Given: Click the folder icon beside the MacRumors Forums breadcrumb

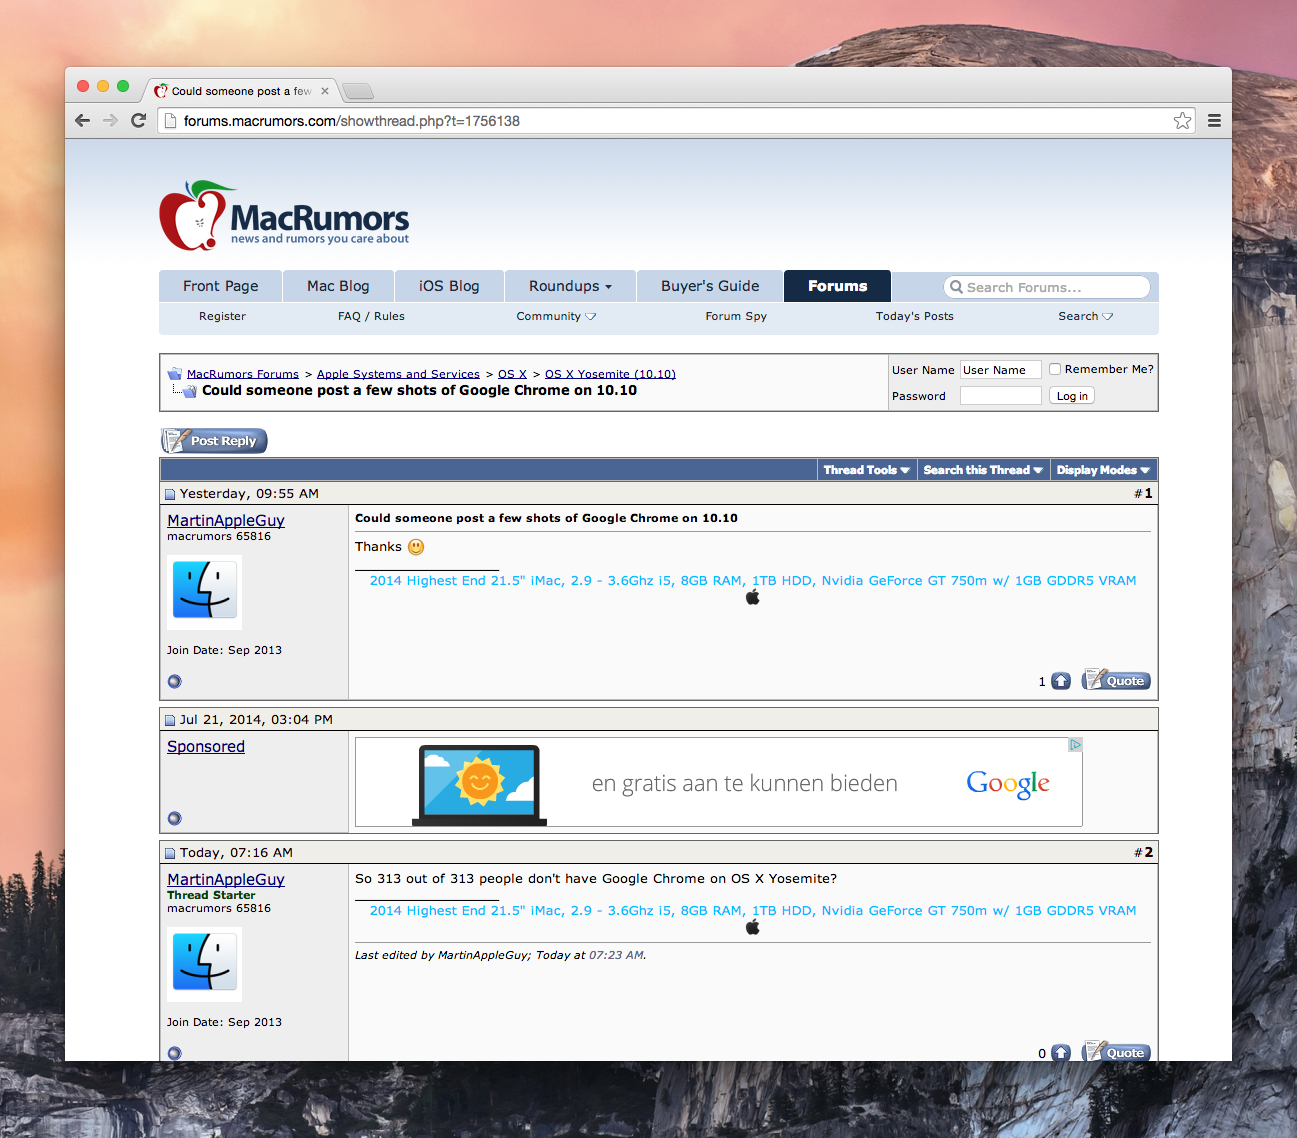Looking at the screenshot, I should tap(175, 374).
